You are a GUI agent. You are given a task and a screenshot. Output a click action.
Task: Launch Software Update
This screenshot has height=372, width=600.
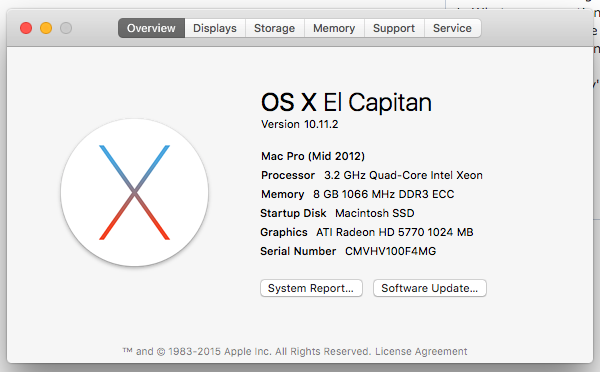[430, 288]
